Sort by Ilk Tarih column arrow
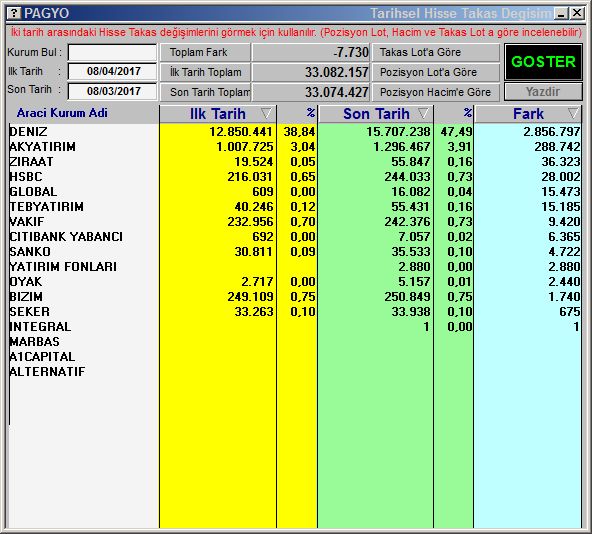The height and width of the screenshot is (534, 592). 266,113
